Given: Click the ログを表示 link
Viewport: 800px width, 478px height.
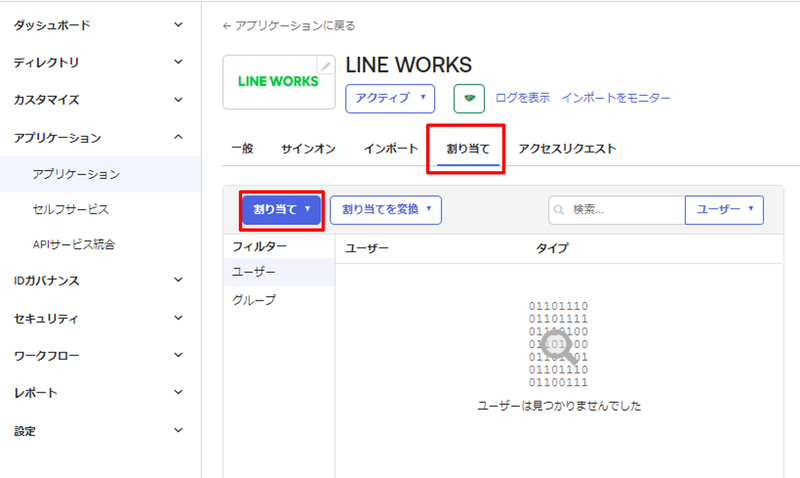Looking at the screenshot, I should point(522,98).
